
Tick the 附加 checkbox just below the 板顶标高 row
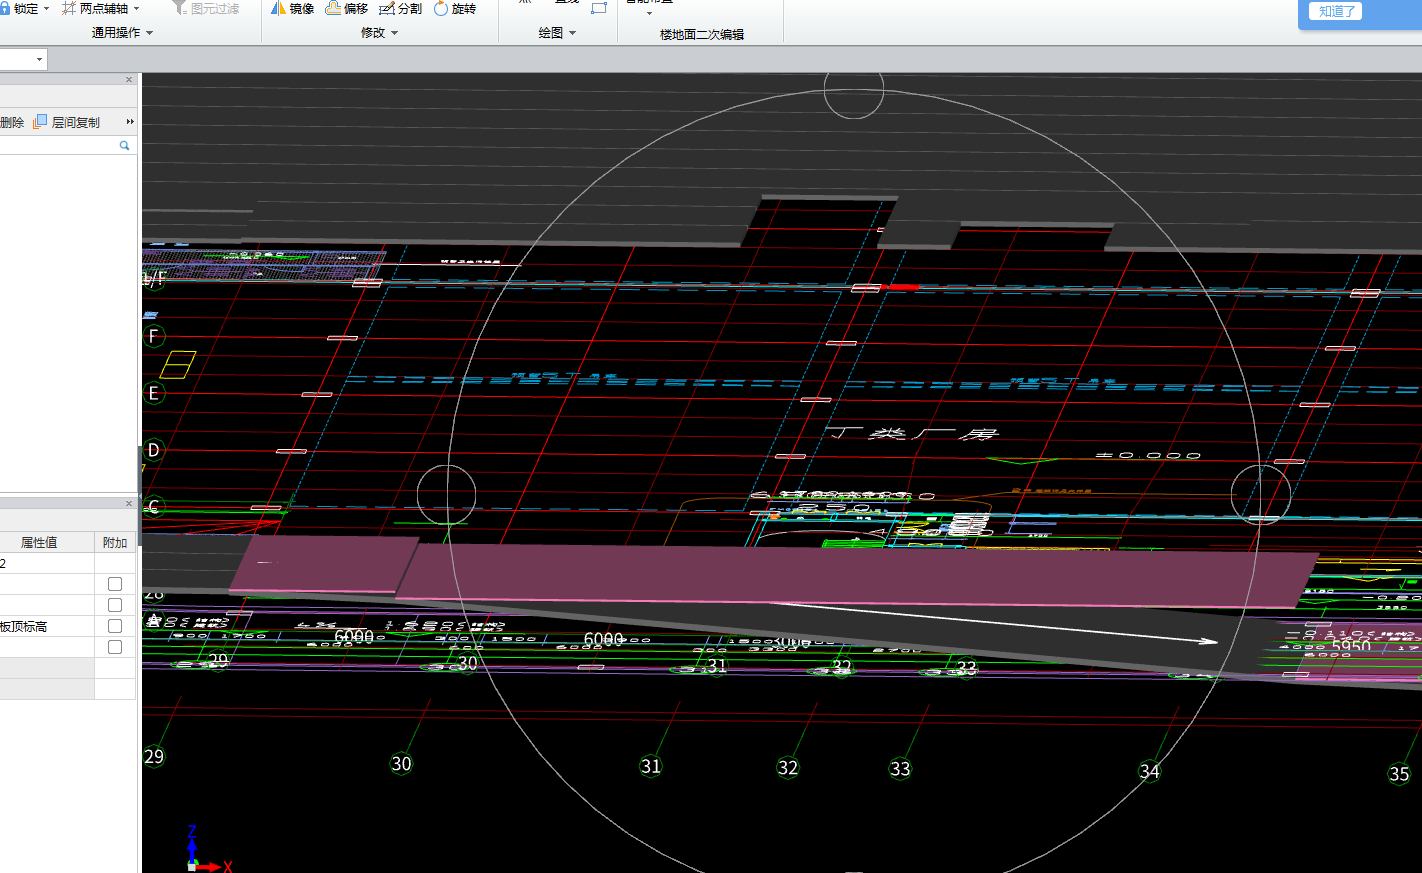tap(115, 647)
